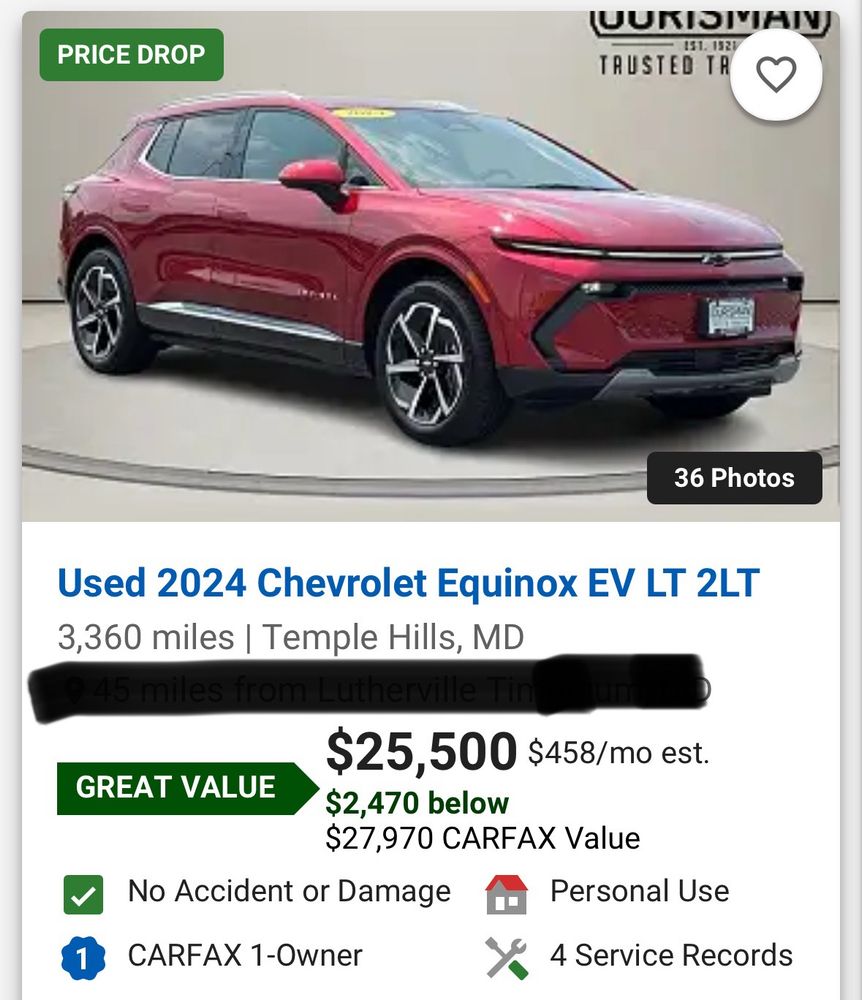Open the 36 Photos gallery
The width and height of the screenshot is (862, 1000).
[734, 478]
